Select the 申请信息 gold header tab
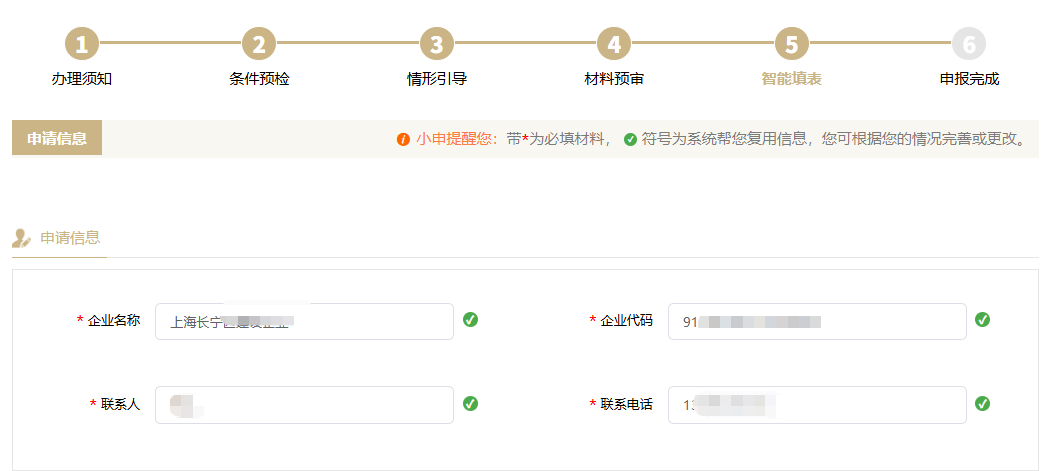 pyautogui.click(x=57, y=139)
